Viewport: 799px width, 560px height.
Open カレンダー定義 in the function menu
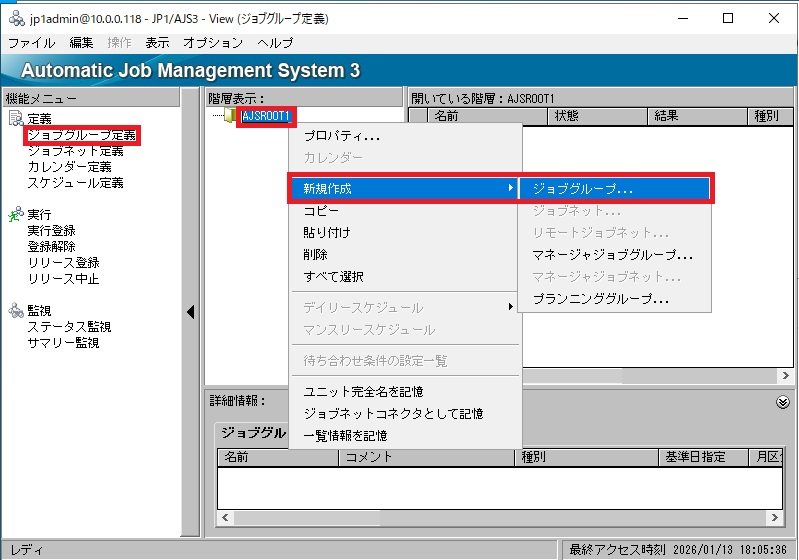click(69, 167)
